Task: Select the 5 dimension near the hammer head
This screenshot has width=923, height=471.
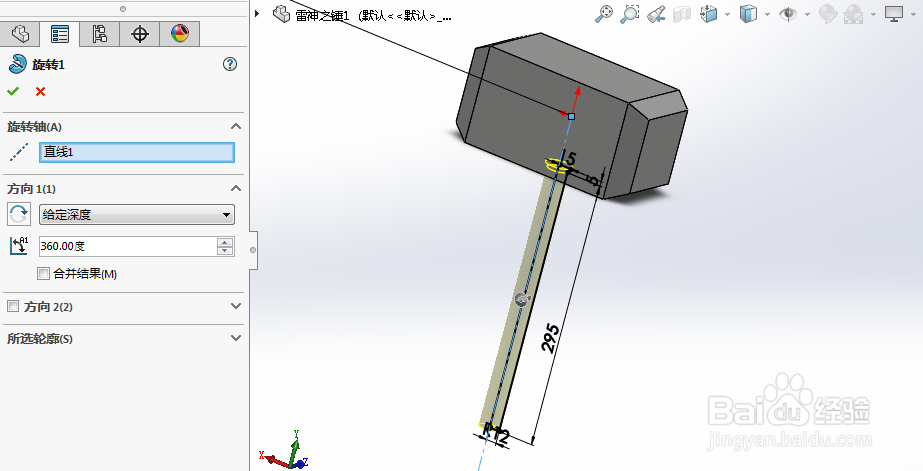Action: [x=570, y=158]
